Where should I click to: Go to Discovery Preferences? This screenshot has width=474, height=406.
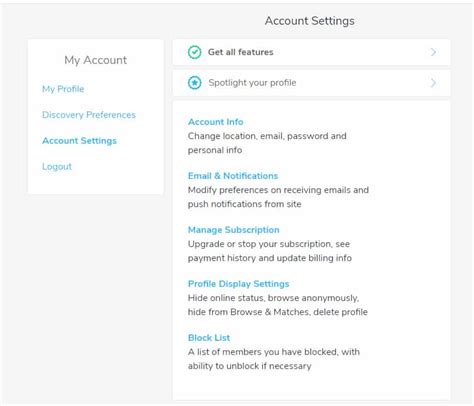point(89,115)
